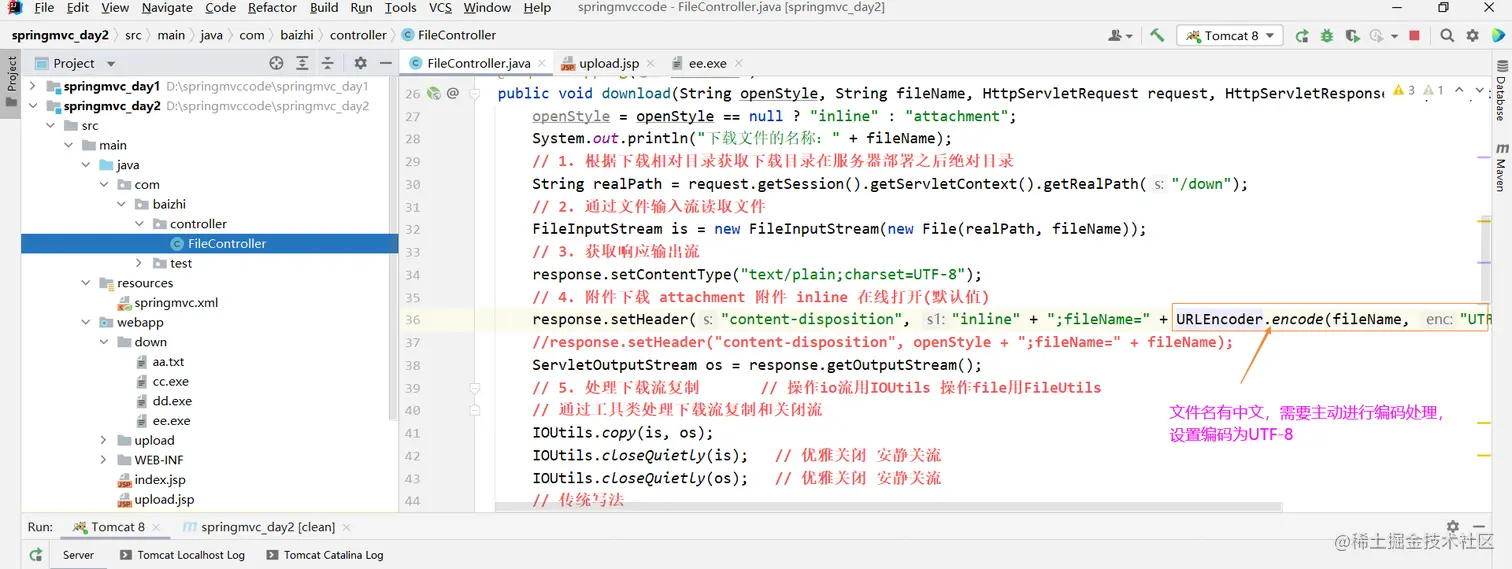Viewport: 1512px width, 569px height.
Task: Click the web endpoint gutter icon on line 26
Action: click(433, 93)
